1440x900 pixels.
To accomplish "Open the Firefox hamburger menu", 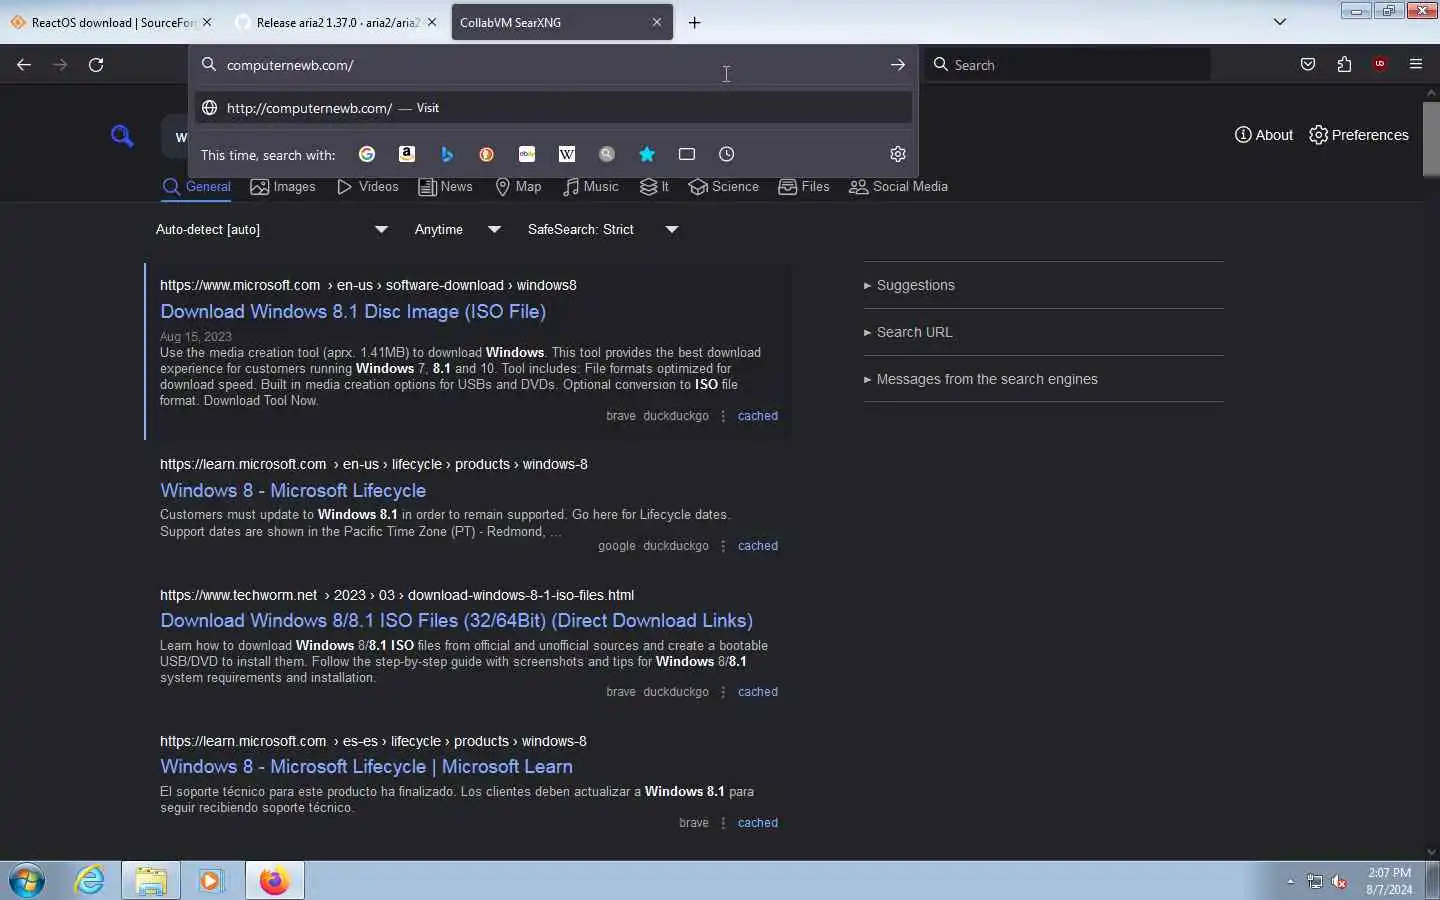I will pyautogui.click(x=1416, y=65).
